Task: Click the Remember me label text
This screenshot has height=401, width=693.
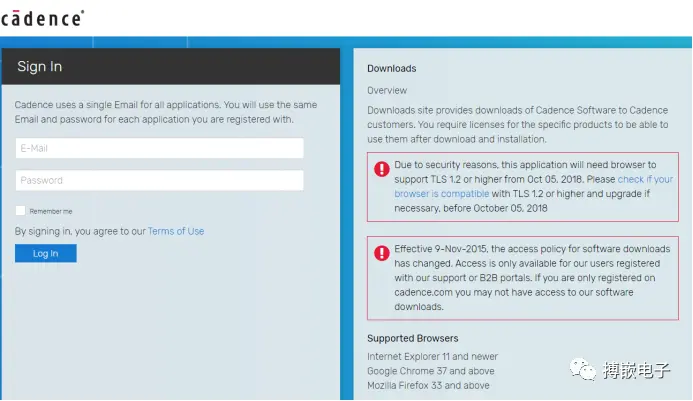Action: (x=51, y=211)
